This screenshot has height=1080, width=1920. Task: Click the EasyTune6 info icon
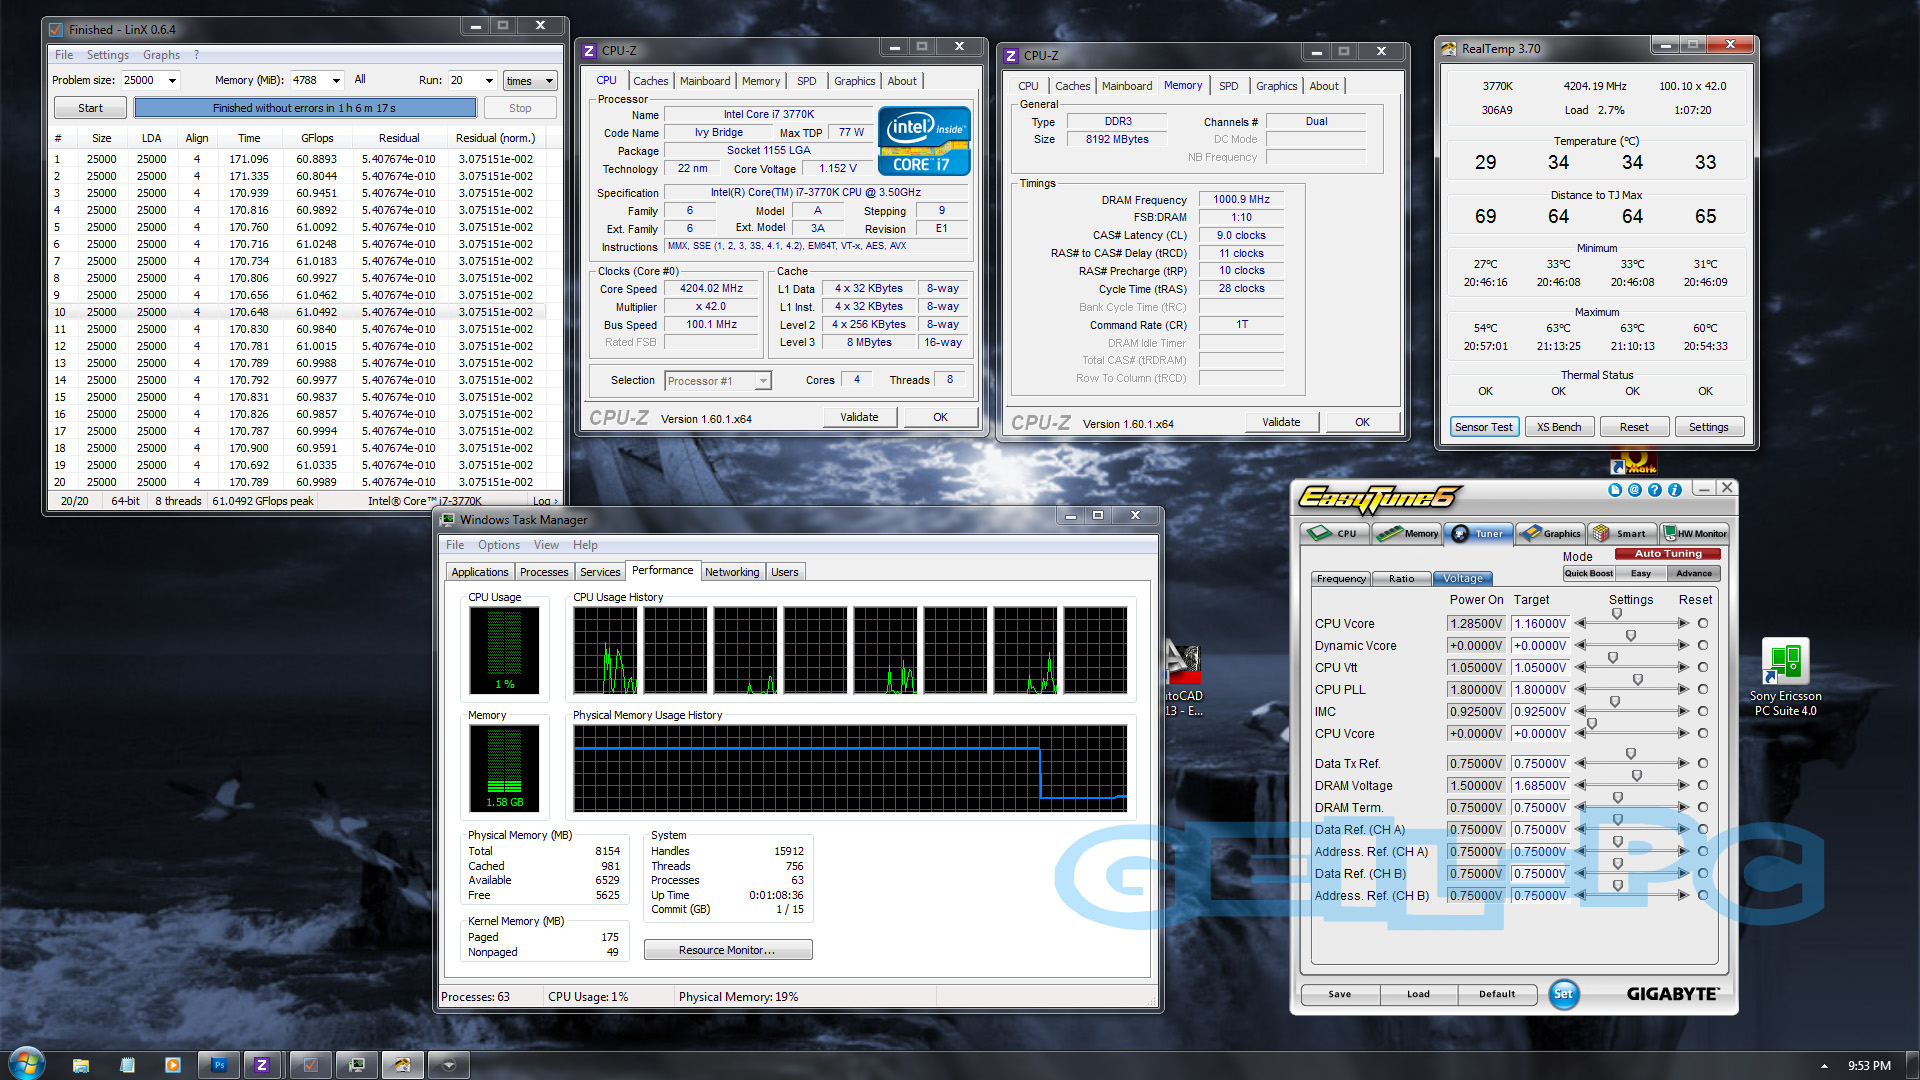[1674, 490]
